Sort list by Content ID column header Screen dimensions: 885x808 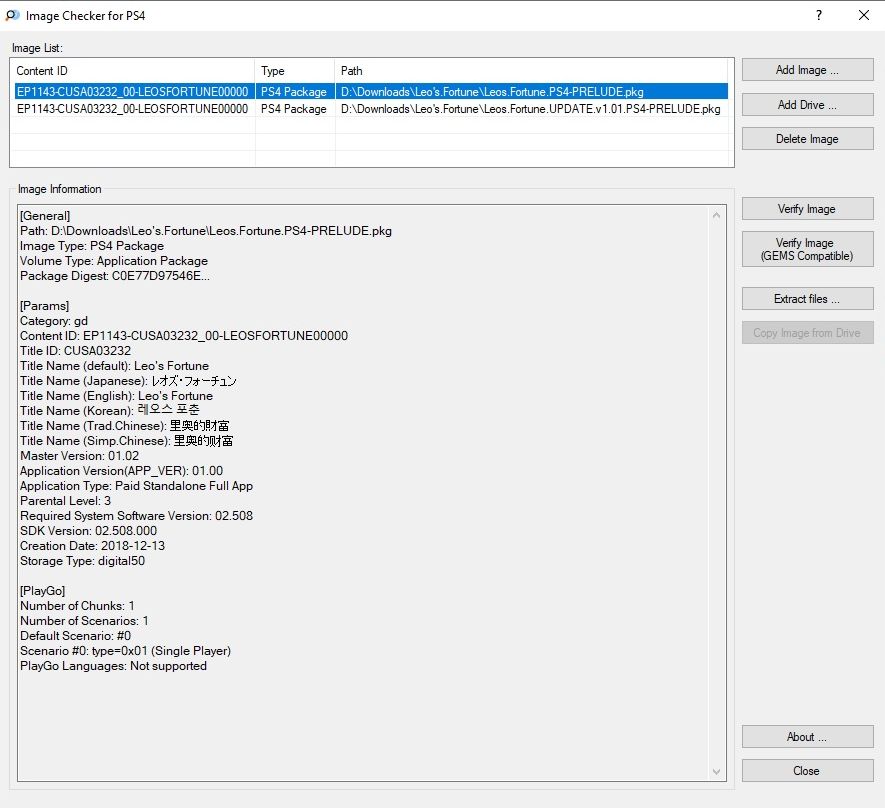coord(133,71)
